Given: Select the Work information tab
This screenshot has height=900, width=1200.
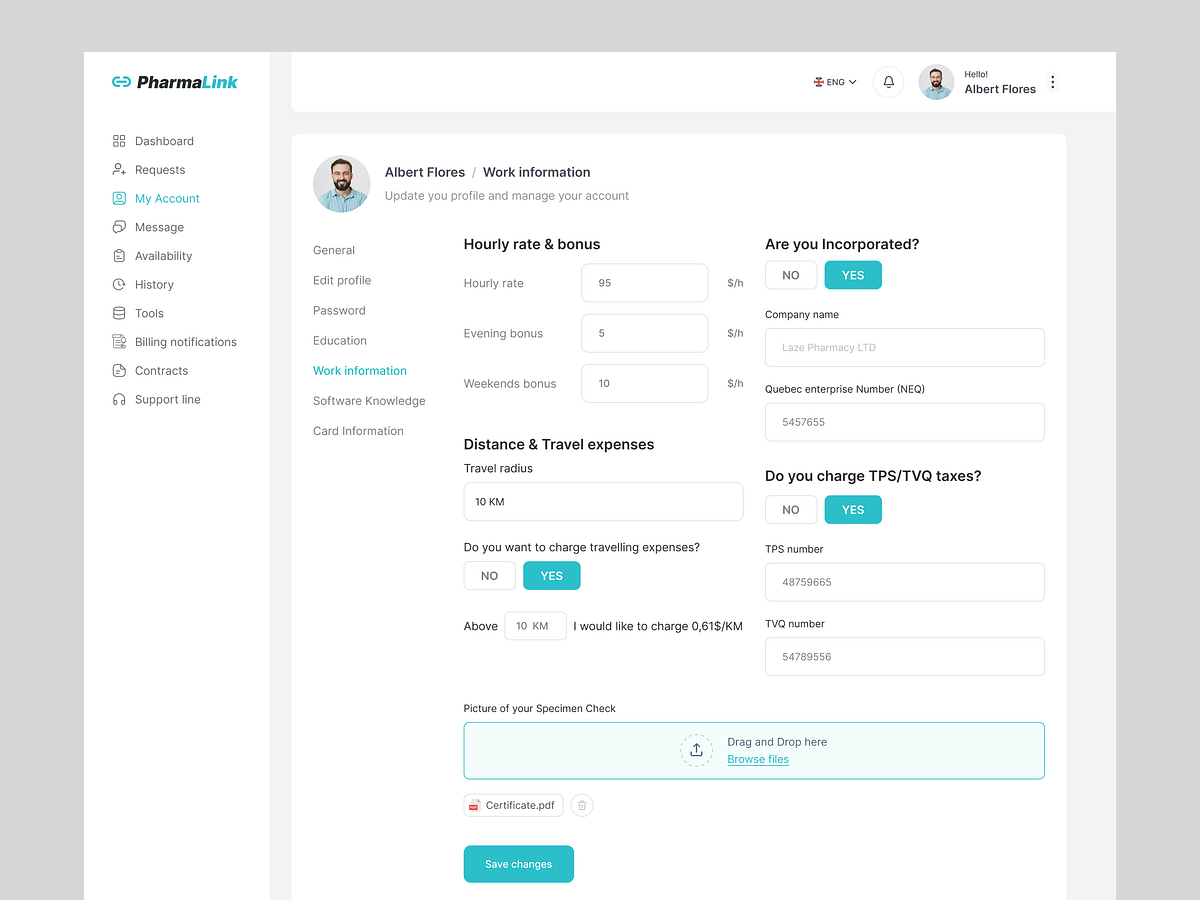Looking at the screenshot, I should pos(360,371).
